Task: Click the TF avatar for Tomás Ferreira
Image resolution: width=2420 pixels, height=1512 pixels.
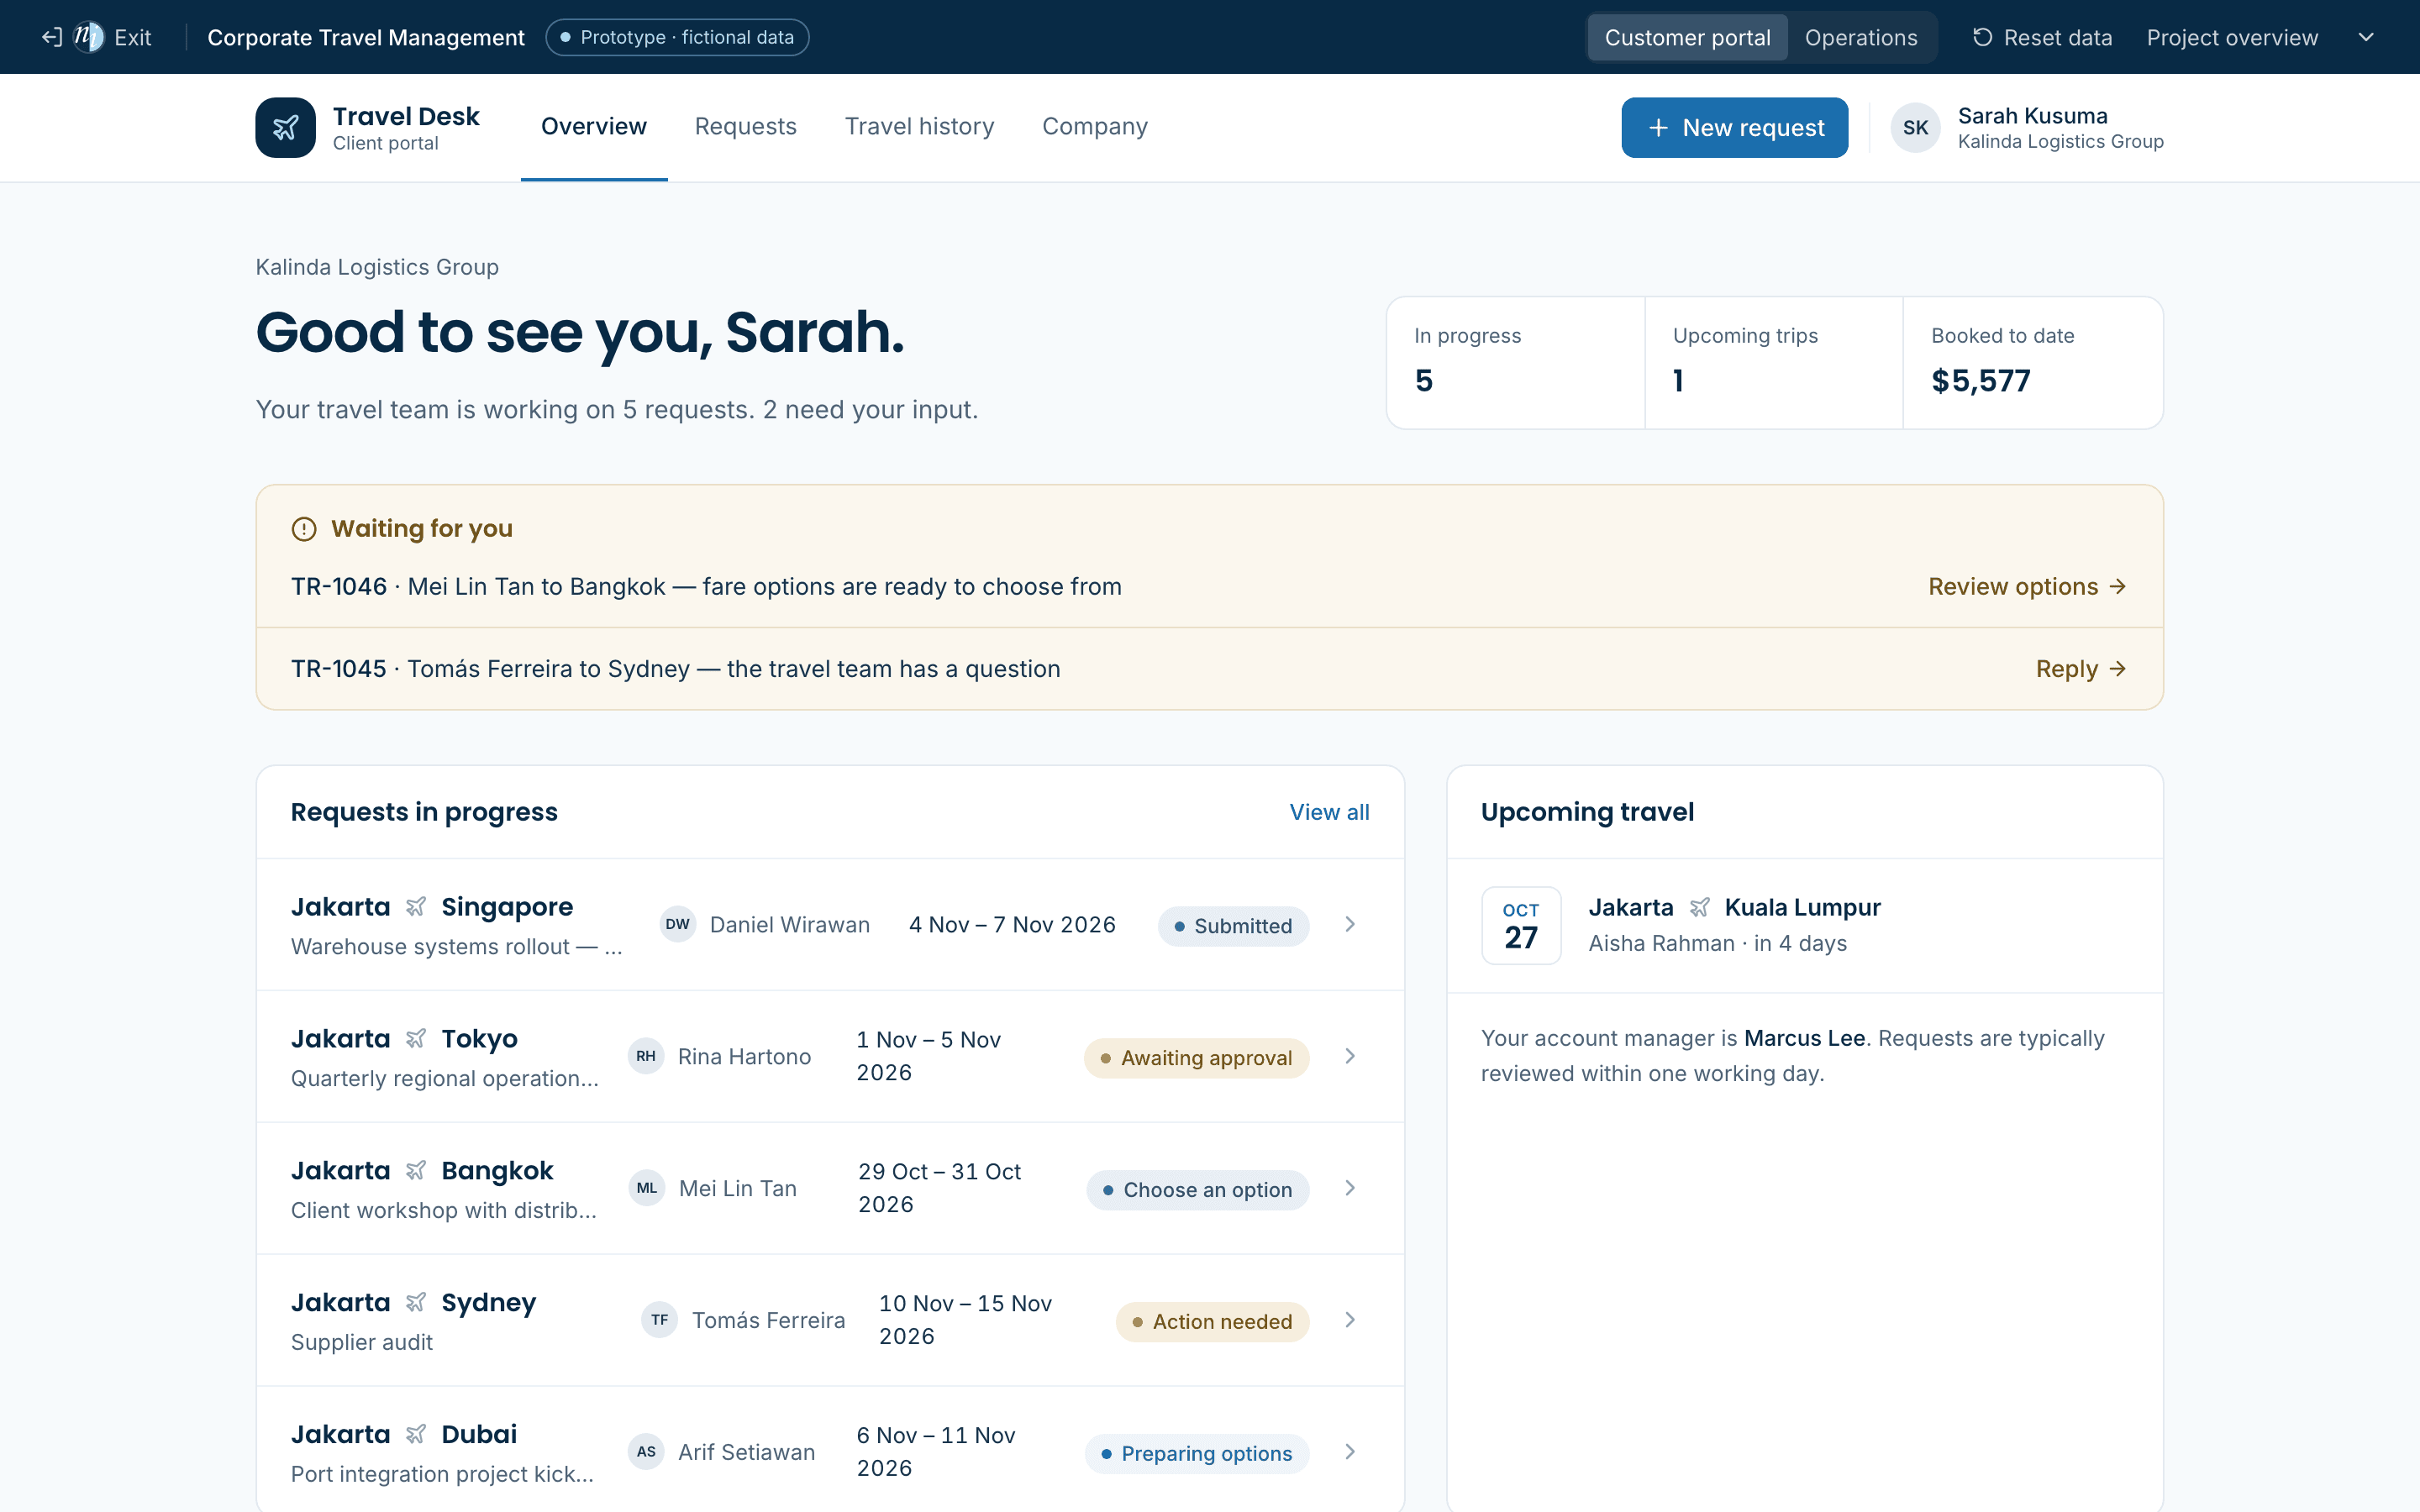Action: pos(659,1320)
